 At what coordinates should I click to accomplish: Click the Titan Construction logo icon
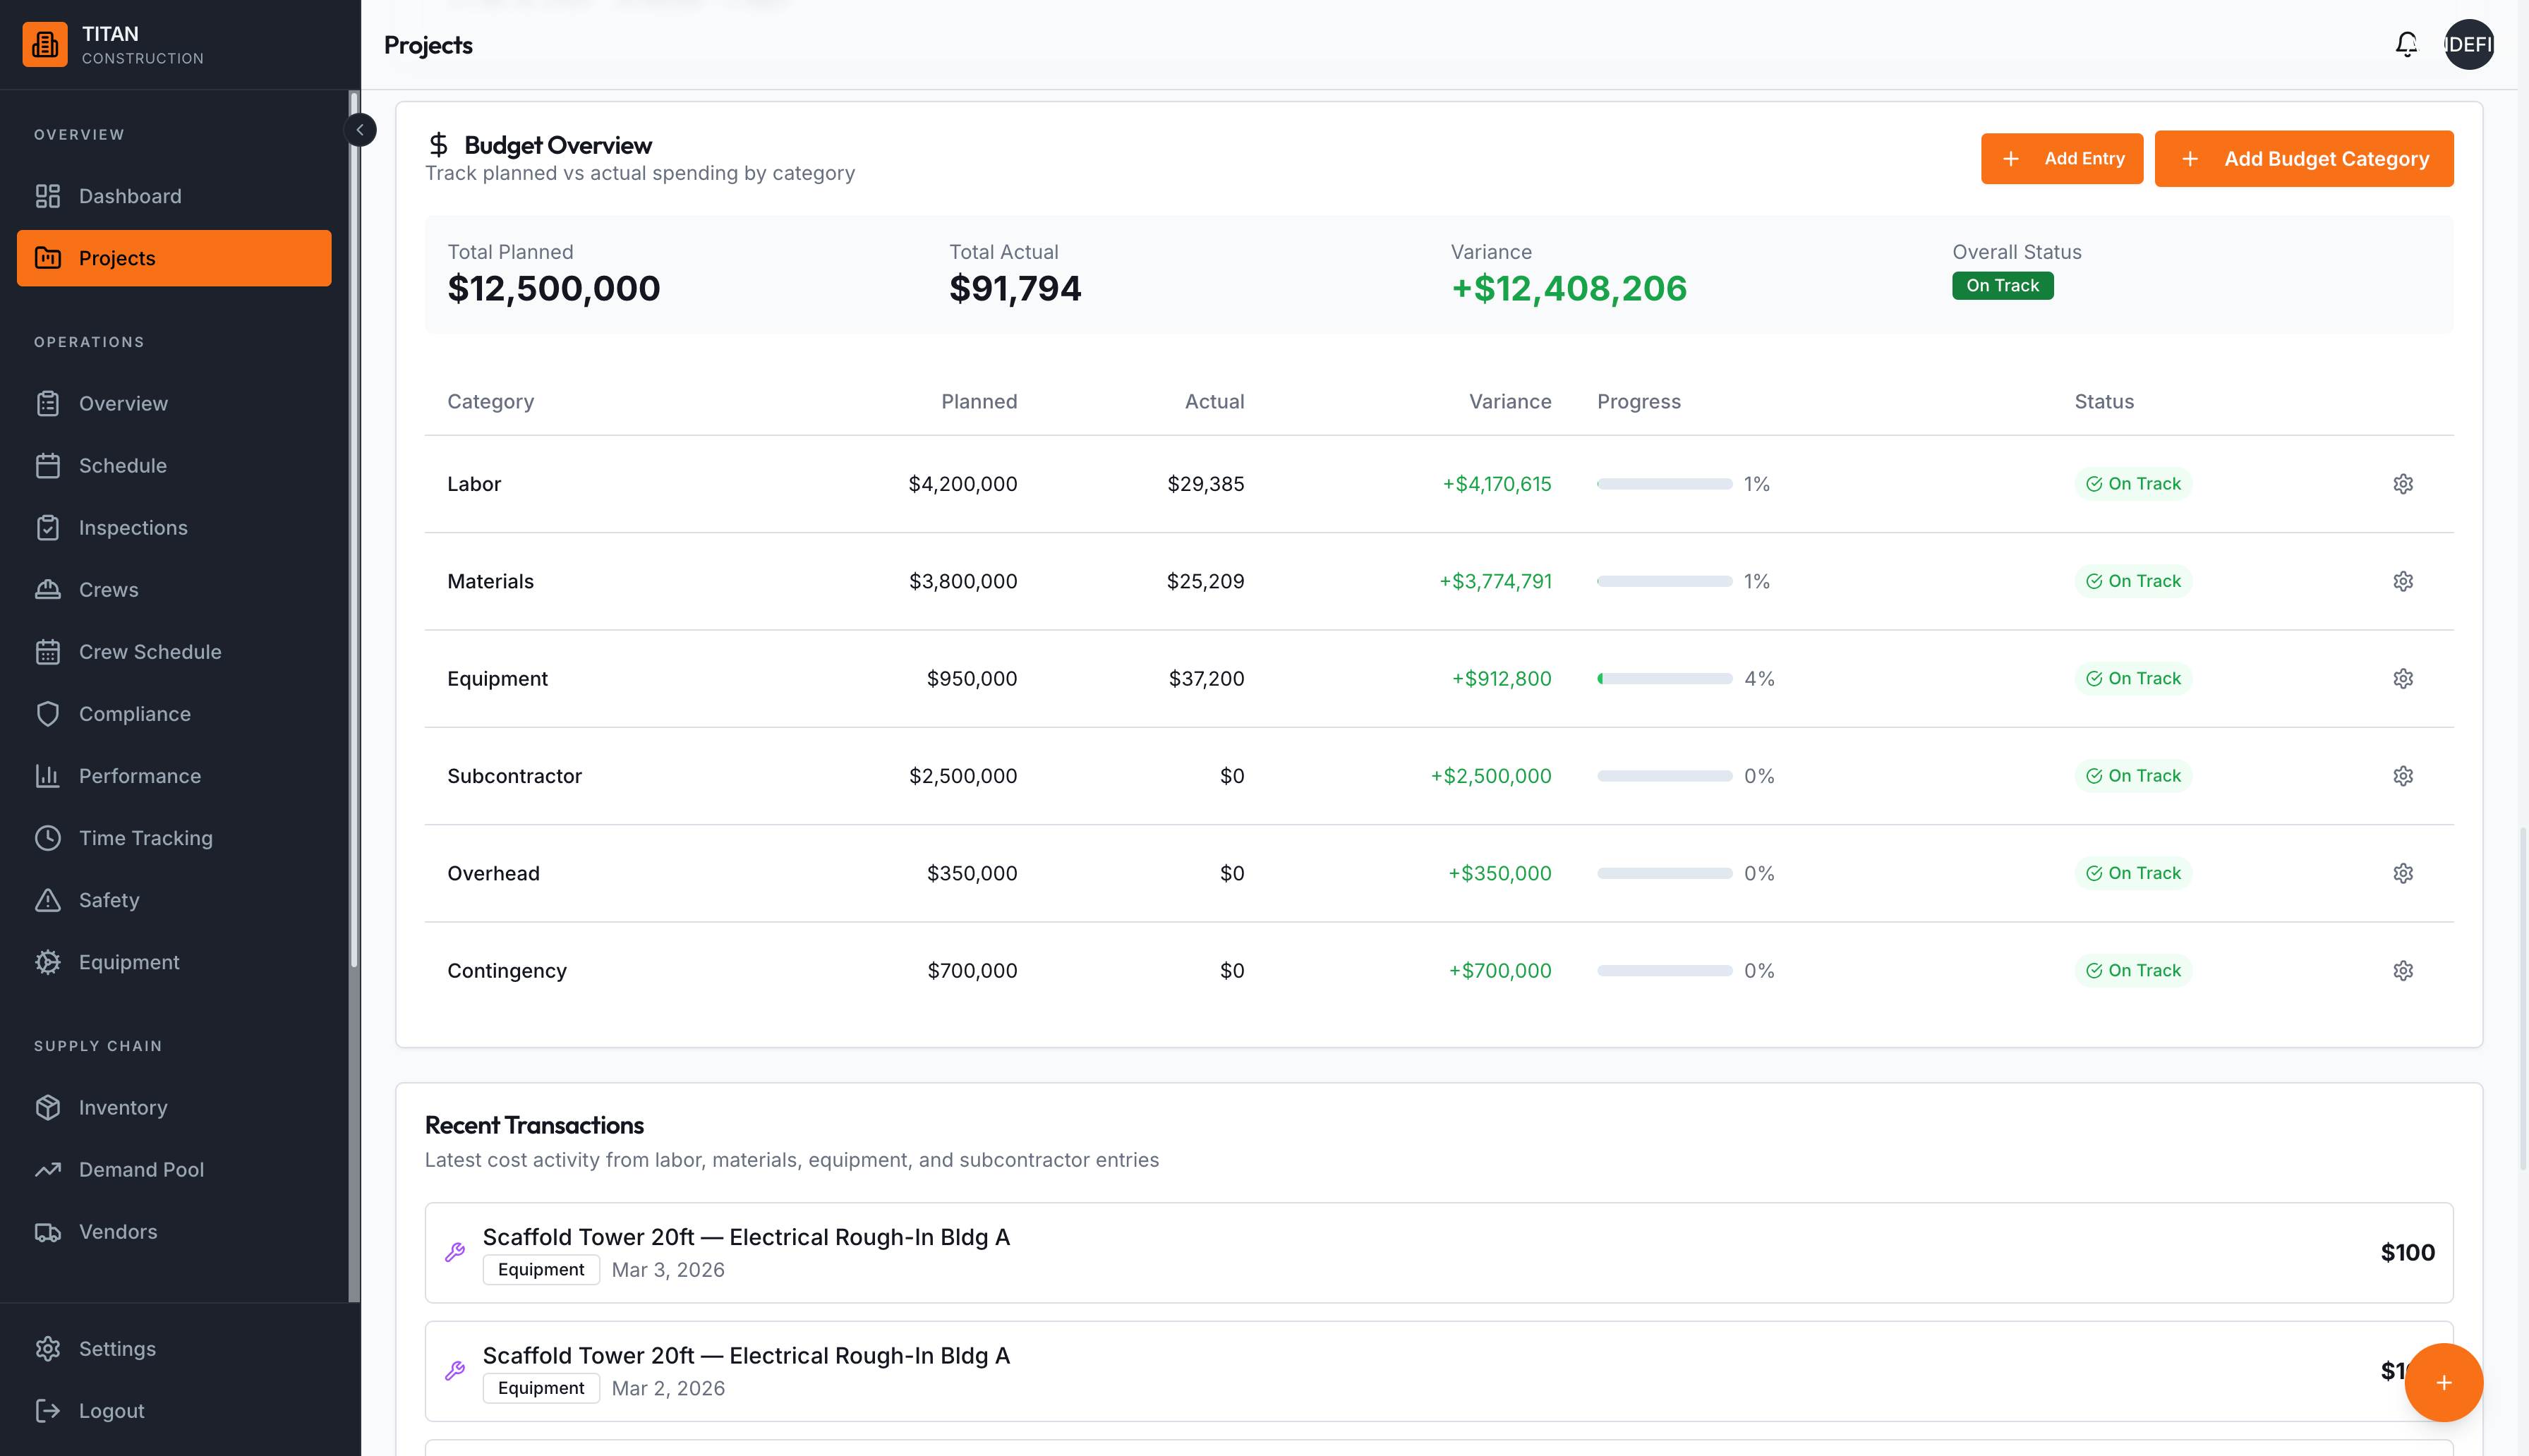coord(45,45)
